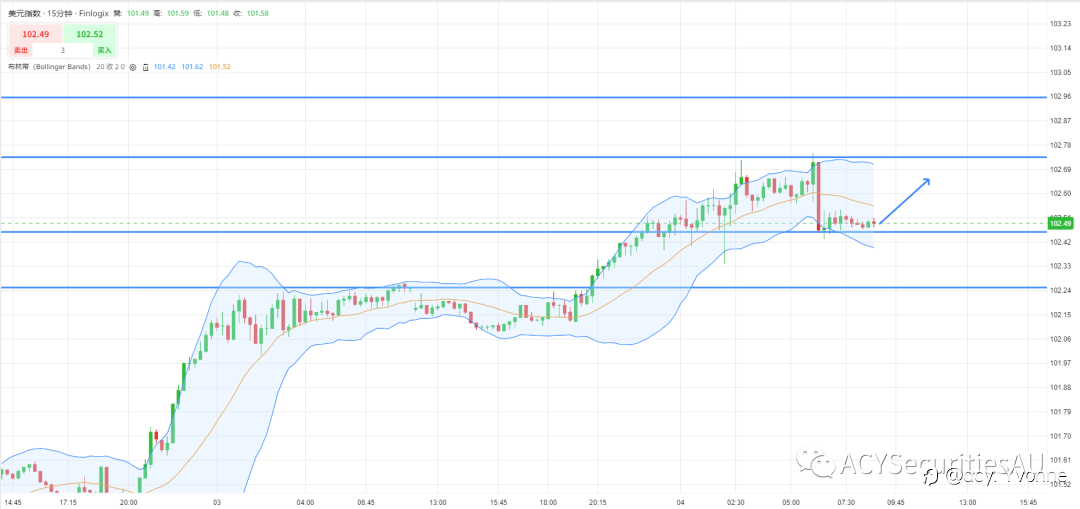The width and height of the screenshot is (1080, 509).
Task: Click price axis label 101.70
Action: [x=1059, y=435]
